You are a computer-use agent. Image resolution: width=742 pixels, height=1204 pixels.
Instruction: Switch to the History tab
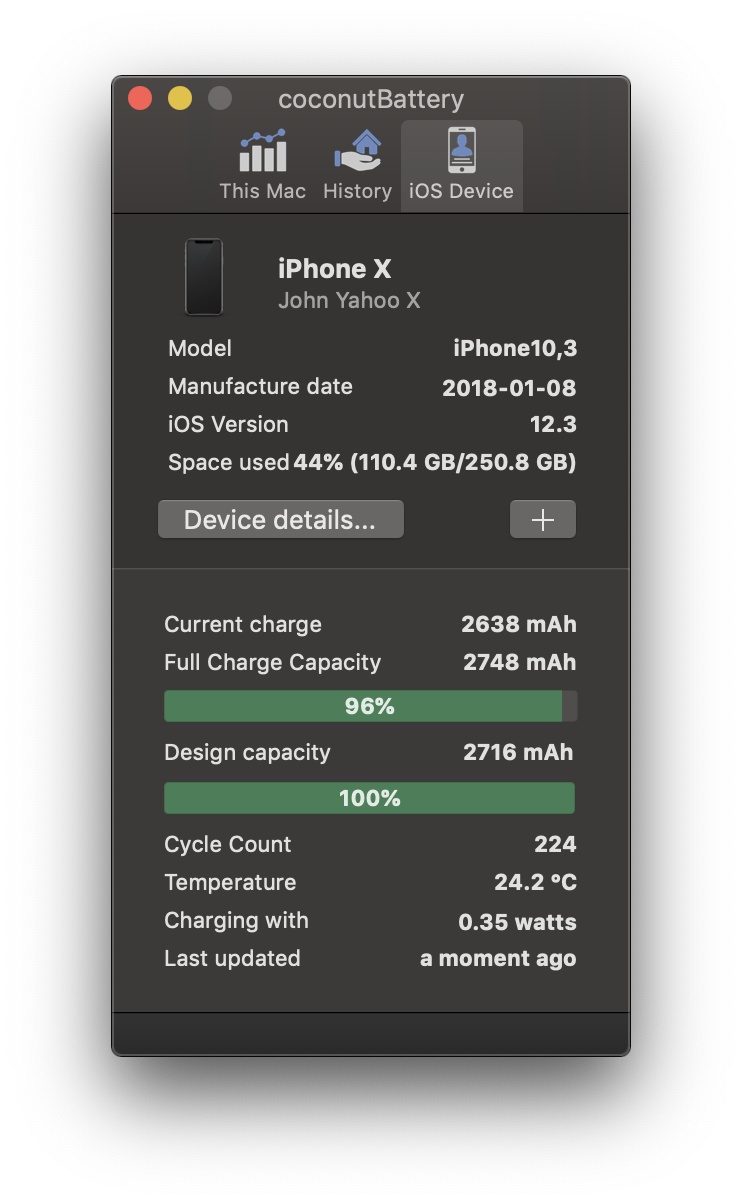click(357, 165)
